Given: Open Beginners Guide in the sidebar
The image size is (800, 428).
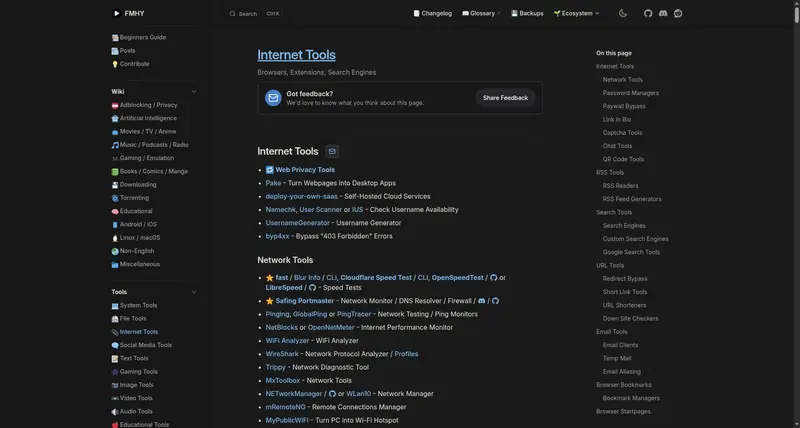Looking at the screenshot, I should point(139,37).
